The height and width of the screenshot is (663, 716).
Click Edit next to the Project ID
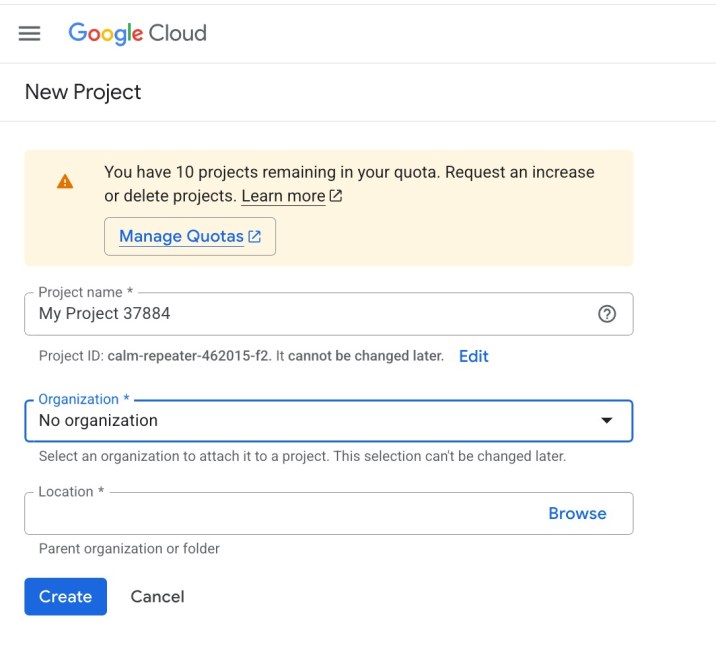click(473, 356)
